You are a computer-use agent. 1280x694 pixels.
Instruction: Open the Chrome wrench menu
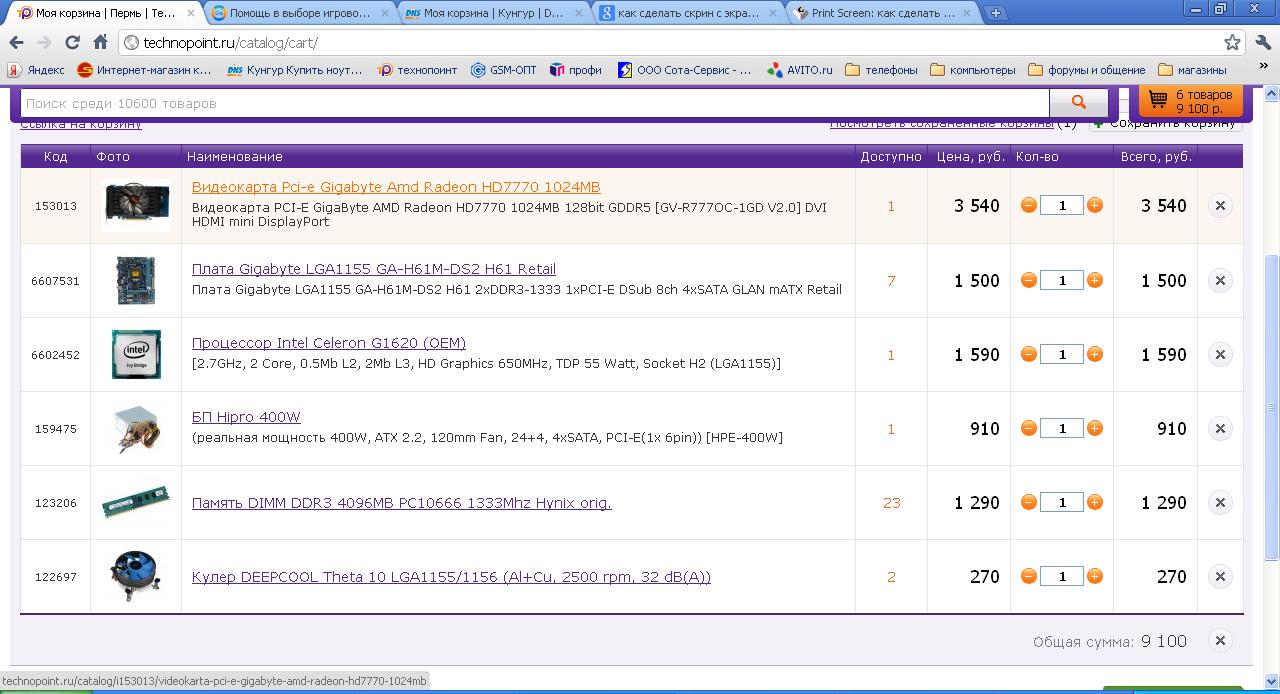1262,43
